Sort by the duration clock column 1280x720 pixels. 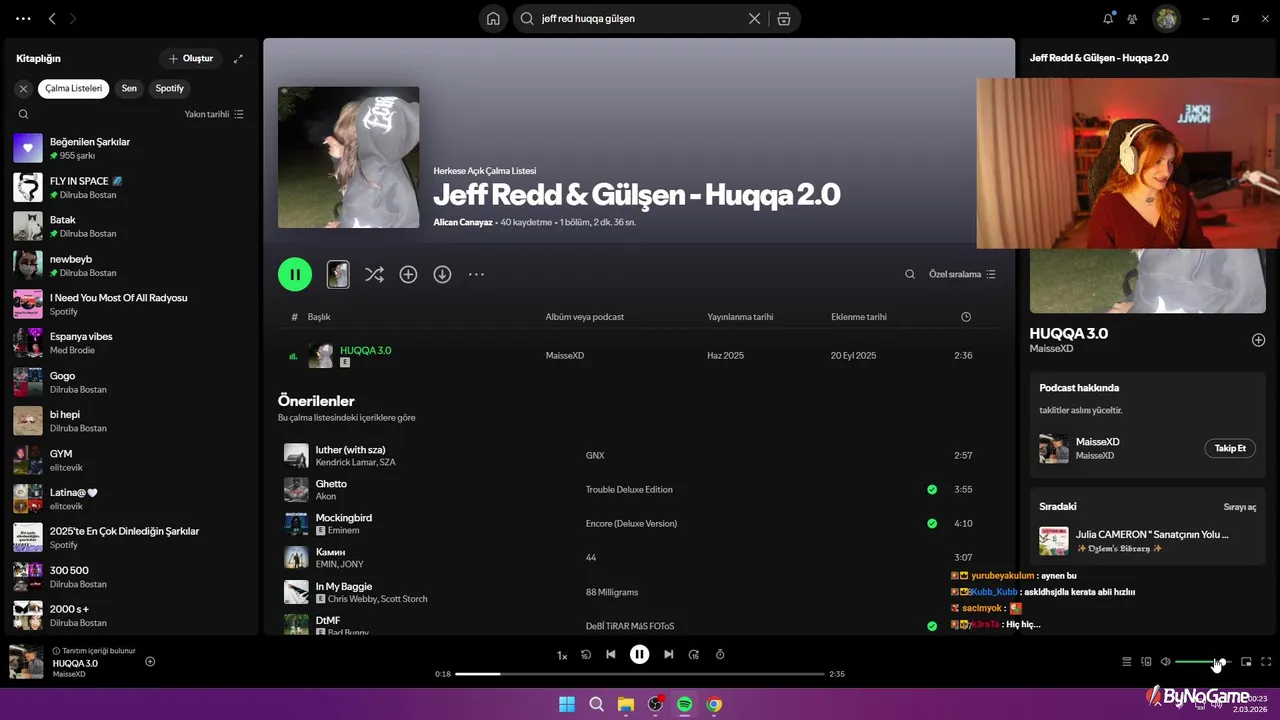[966, 317]
